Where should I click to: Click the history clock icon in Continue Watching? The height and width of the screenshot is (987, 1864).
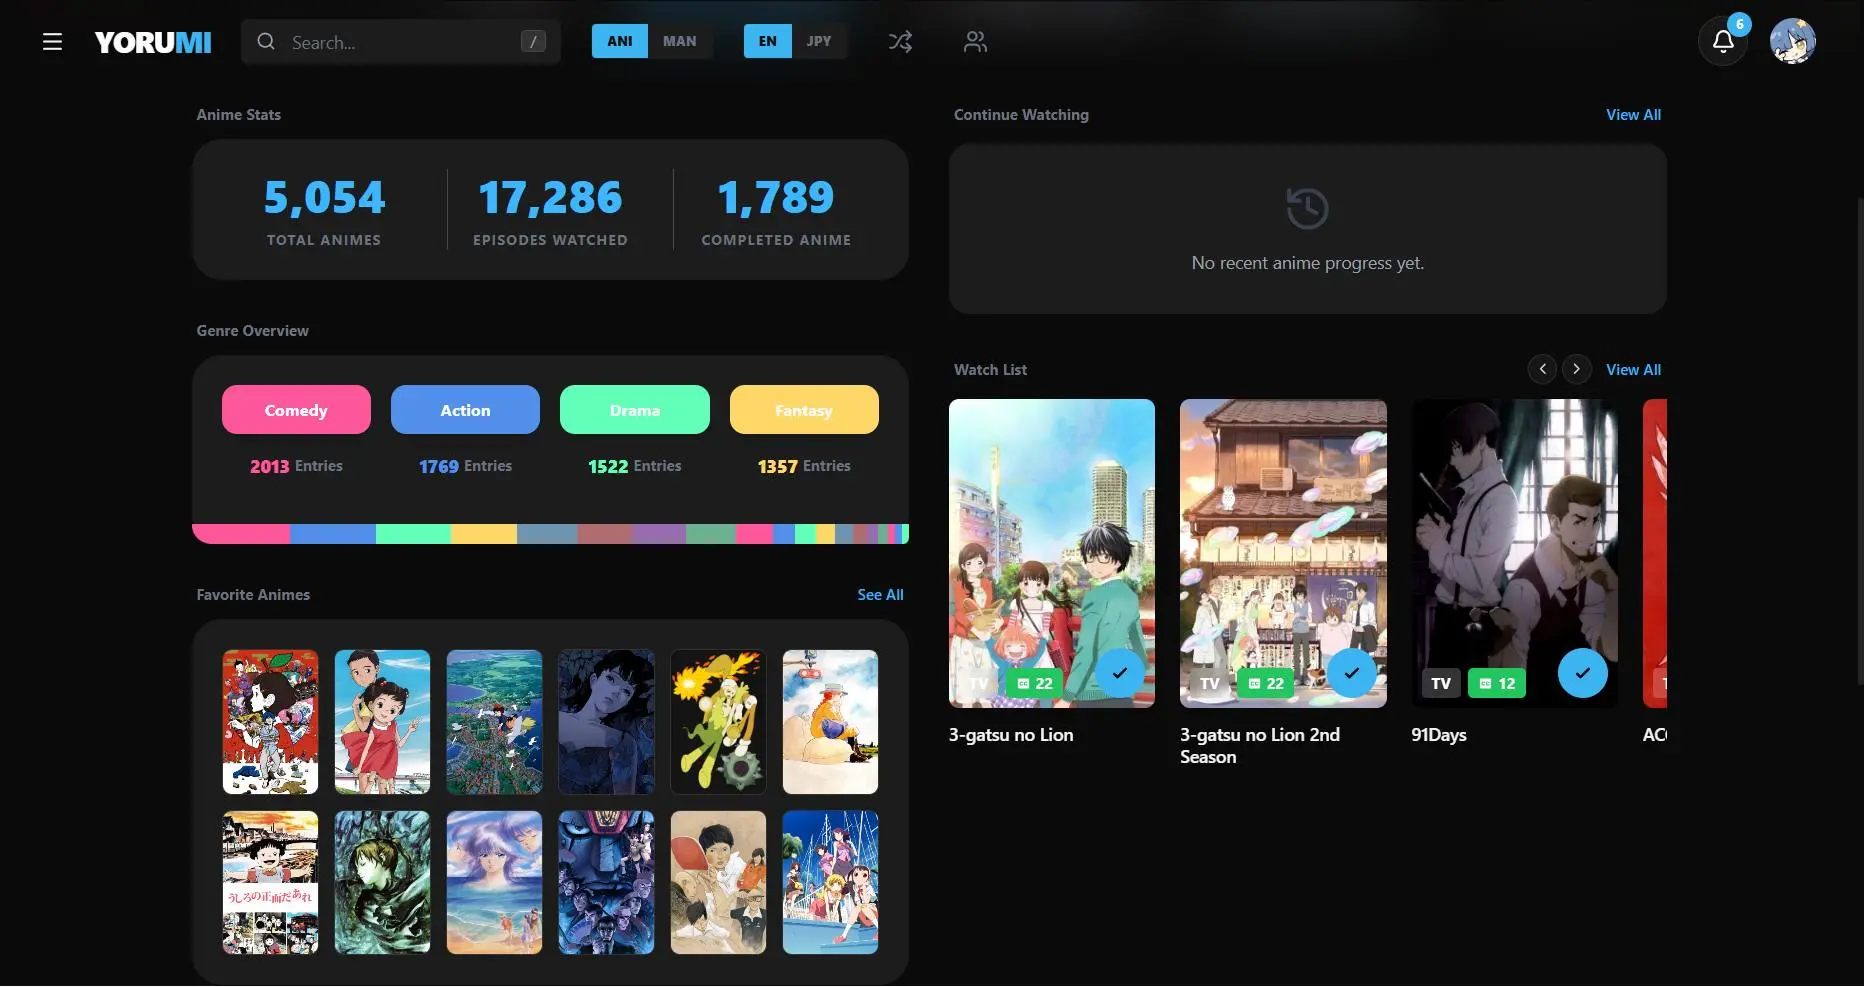1307,209
